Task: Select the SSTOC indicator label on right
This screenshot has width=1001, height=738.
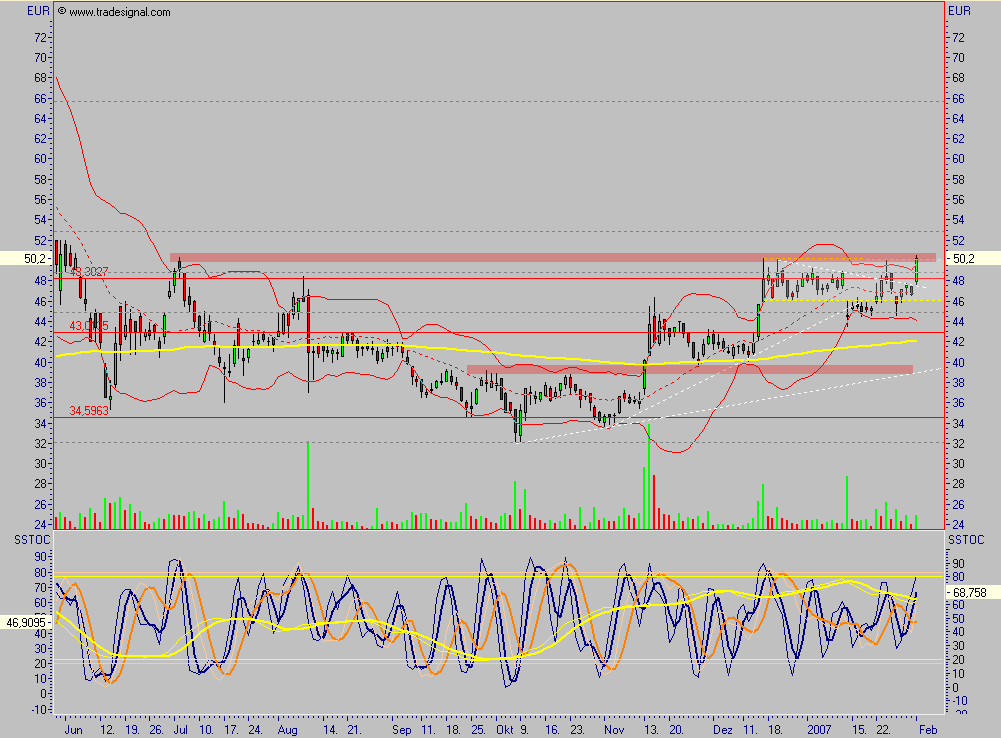Action: click(x=962, y=540)
